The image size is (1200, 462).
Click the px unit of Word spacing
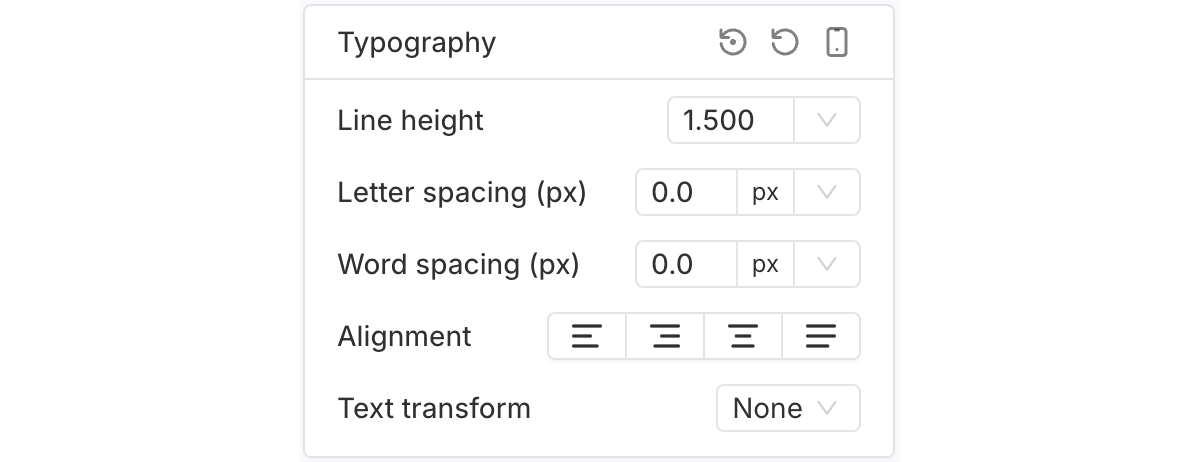pyautogui.click(x=765, y=265)
